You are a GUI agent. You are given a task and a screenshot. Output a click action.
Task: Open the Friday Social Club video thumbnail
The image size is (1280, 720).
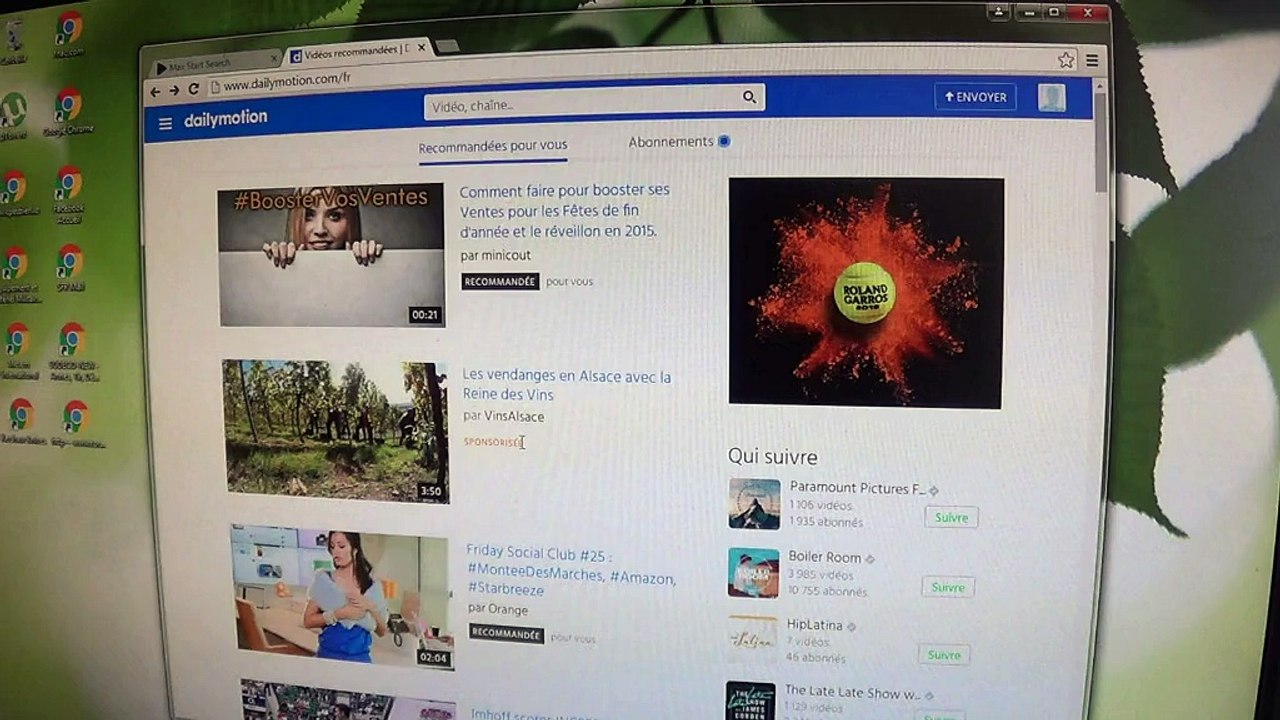pyautogui.click(x=342, y=597)
